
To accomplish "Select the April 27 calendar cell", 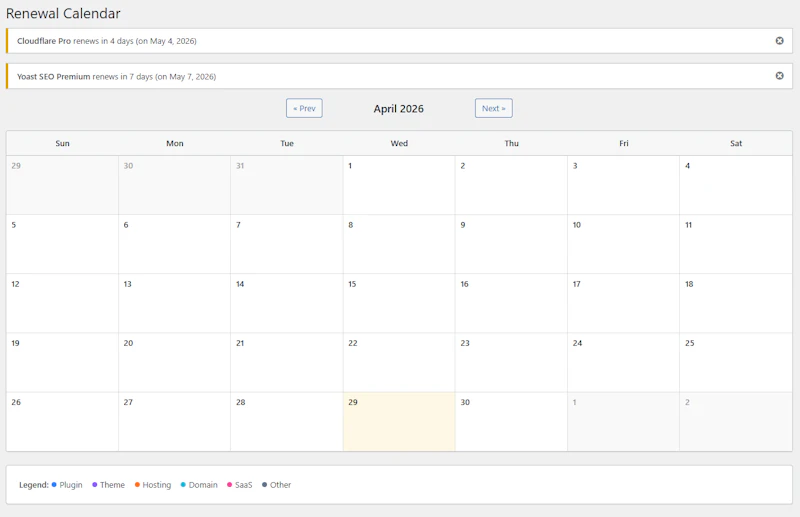I will [174, 422].
